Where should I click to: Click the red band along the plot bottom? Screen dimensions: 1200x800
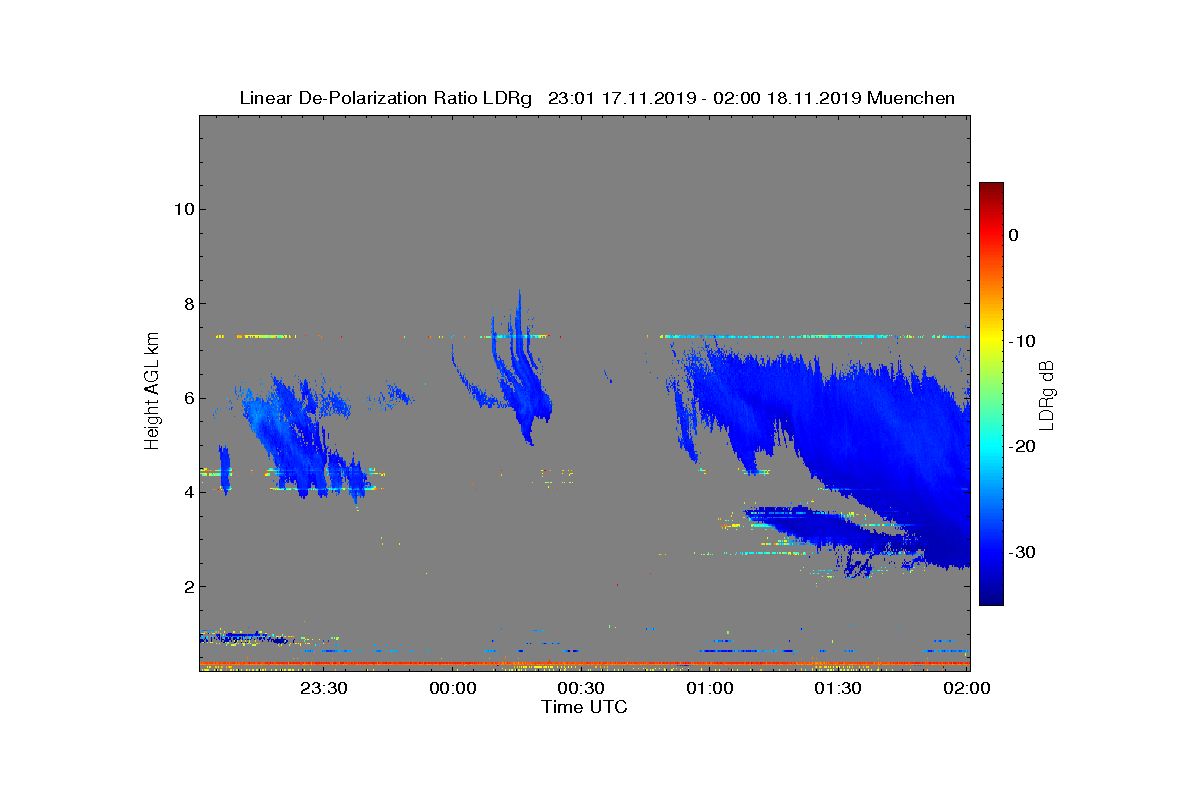[584, 663]
